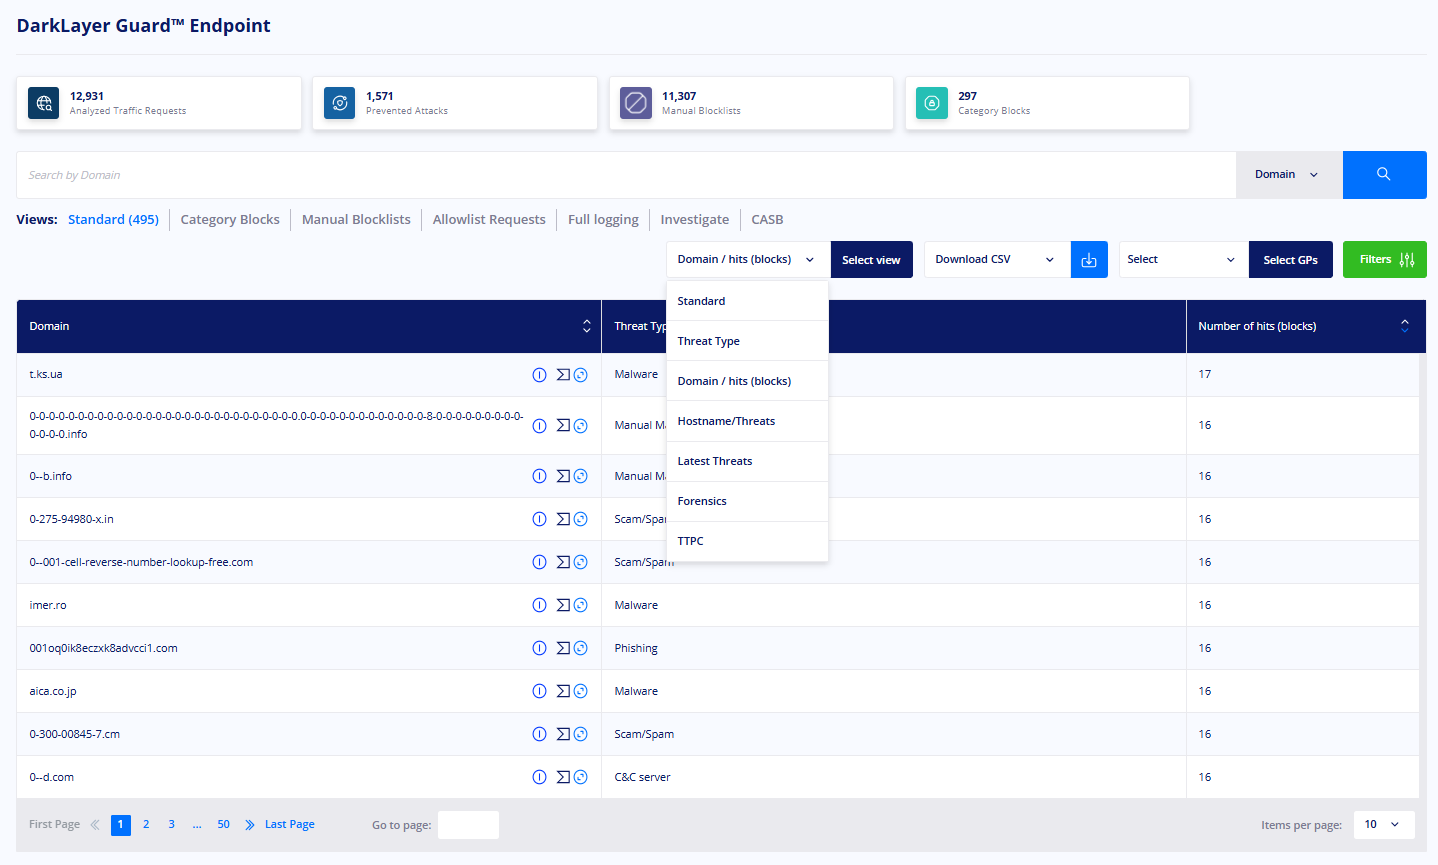
Task: Select Hostname/Threats in the view list
Action: click(x=747, y=421)
